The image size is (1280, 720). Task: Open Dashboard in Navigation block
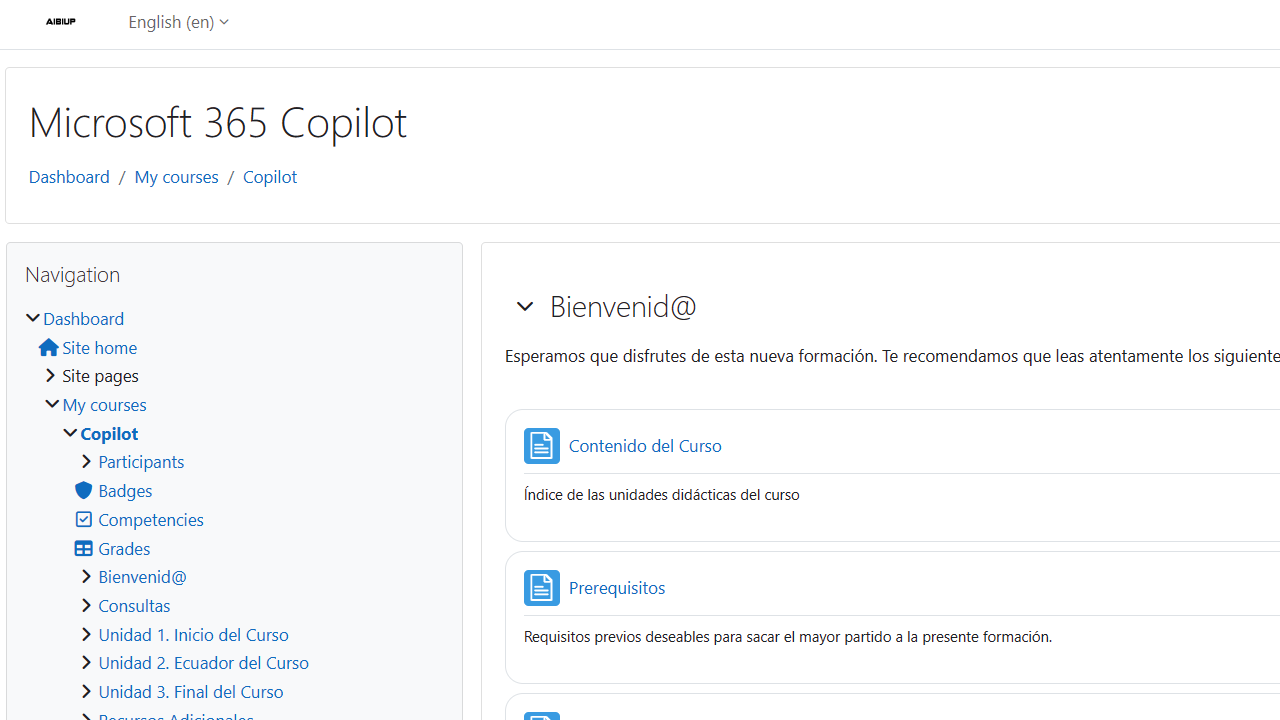pyautogui.click(x=84, y=318)
